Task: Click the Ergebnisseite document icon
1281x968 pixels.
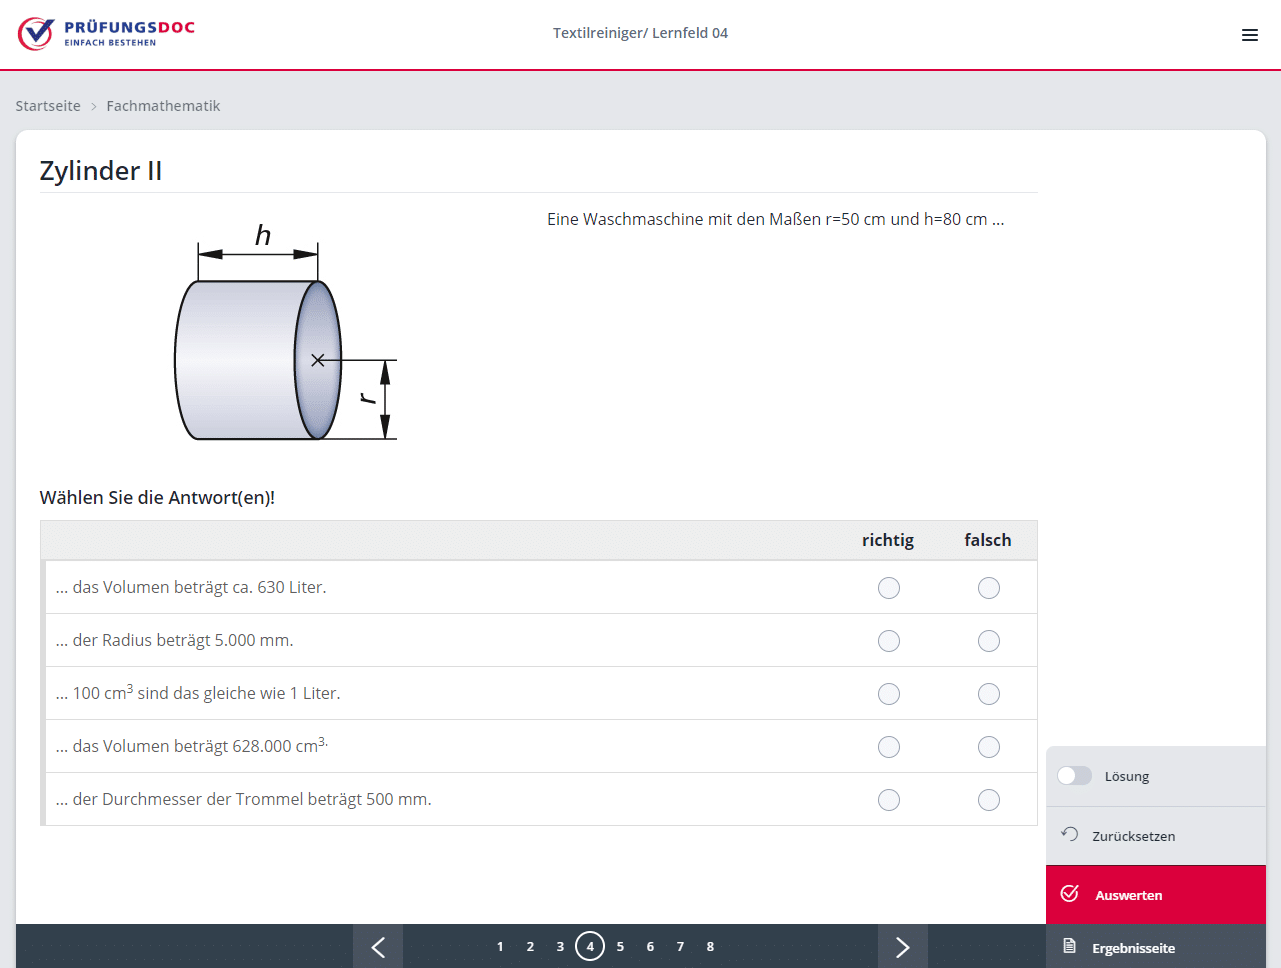Action: (1069, 947)
